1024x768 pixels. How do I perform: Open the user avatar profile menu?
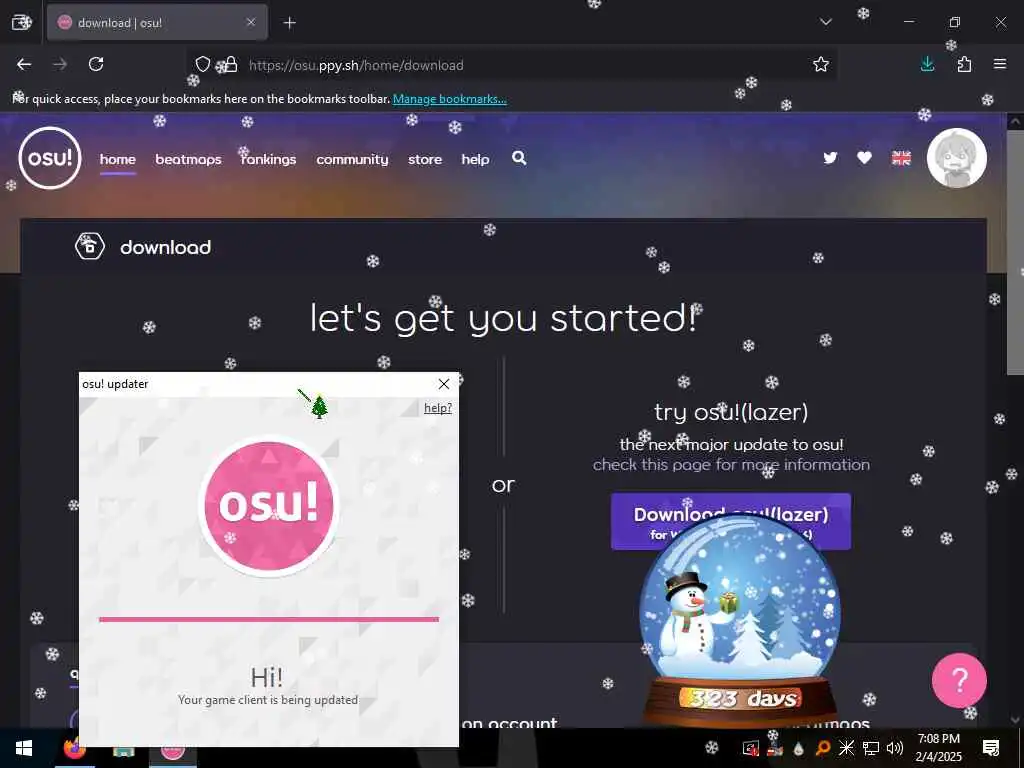(x=957, y=158)
